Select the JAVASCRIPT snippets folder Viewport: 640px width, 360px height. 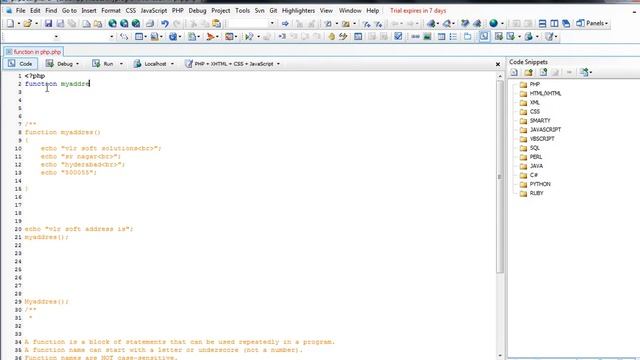pos(540,130)
